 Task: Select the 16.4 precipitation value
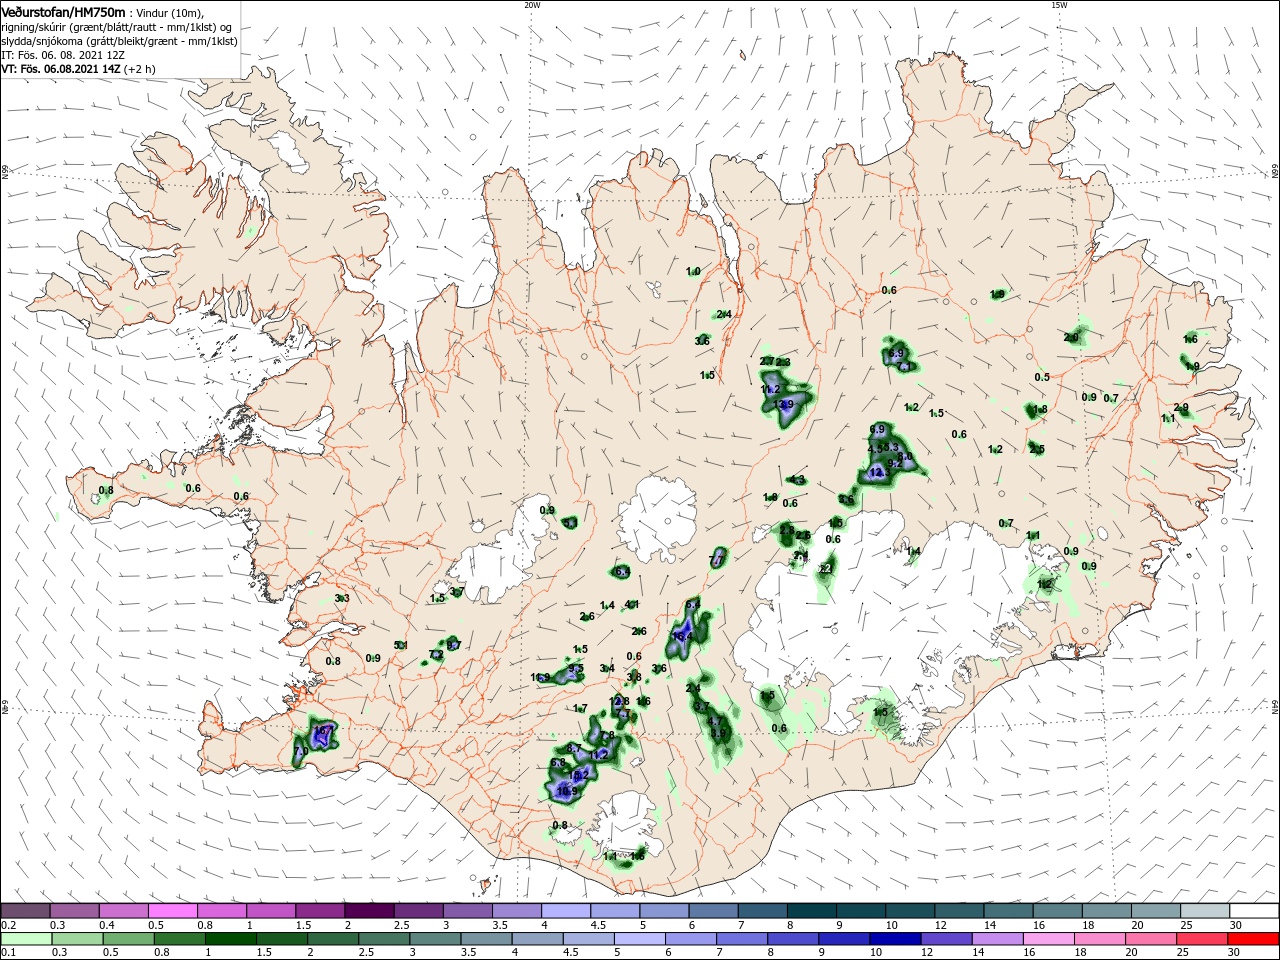pos(683,636)
